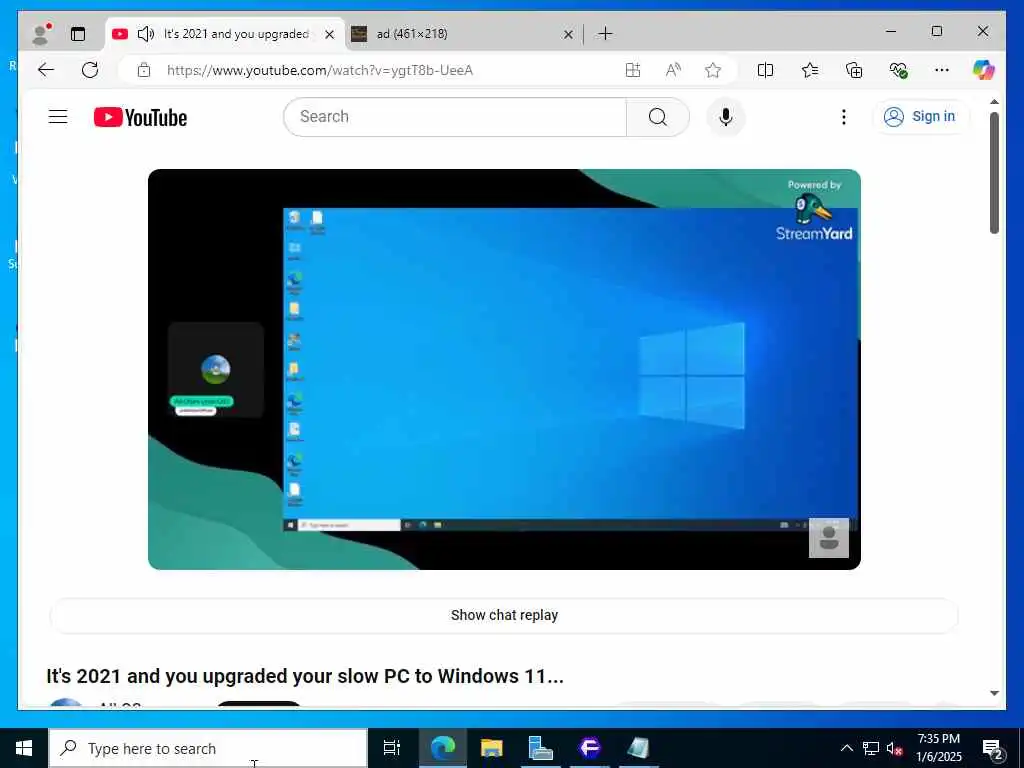Open the apps available icon in address bar
The width and height of the screenshot is (1024, 768).
(x=633, y=70)
